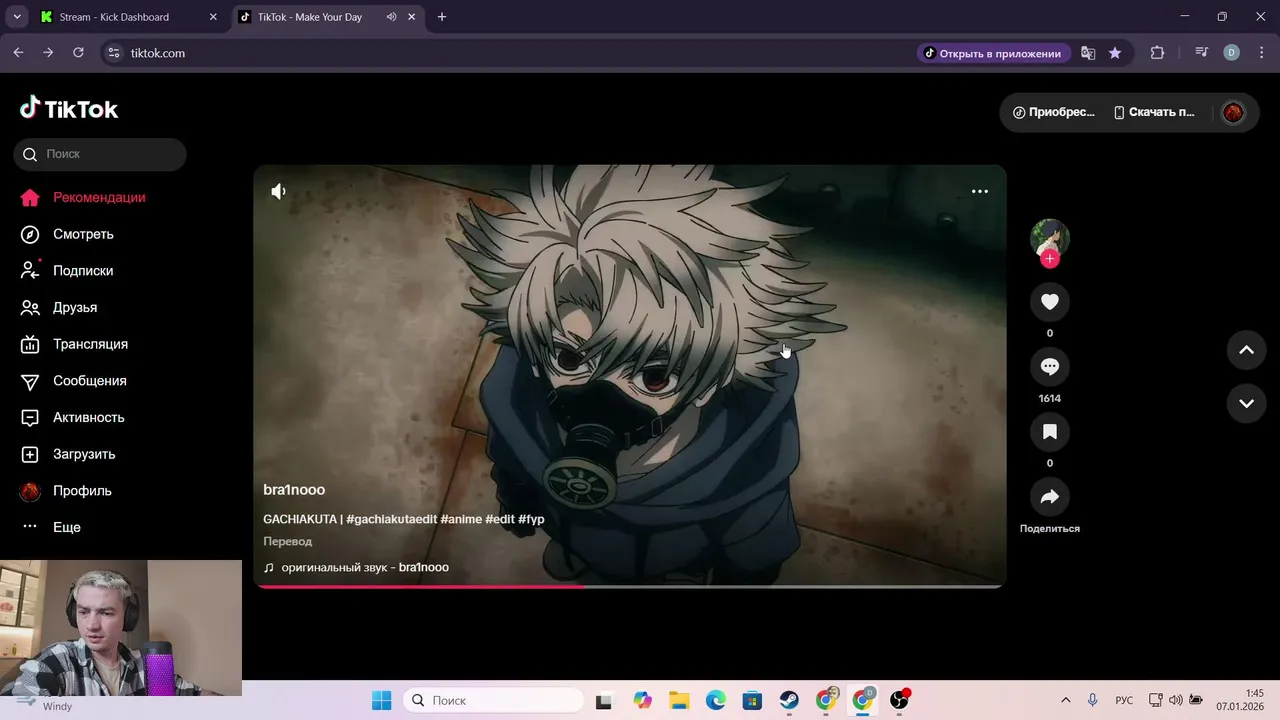Viewport: 1280px width, 720px height.
Task: Save video with the bookmark icon
Action: point(1049,432)
